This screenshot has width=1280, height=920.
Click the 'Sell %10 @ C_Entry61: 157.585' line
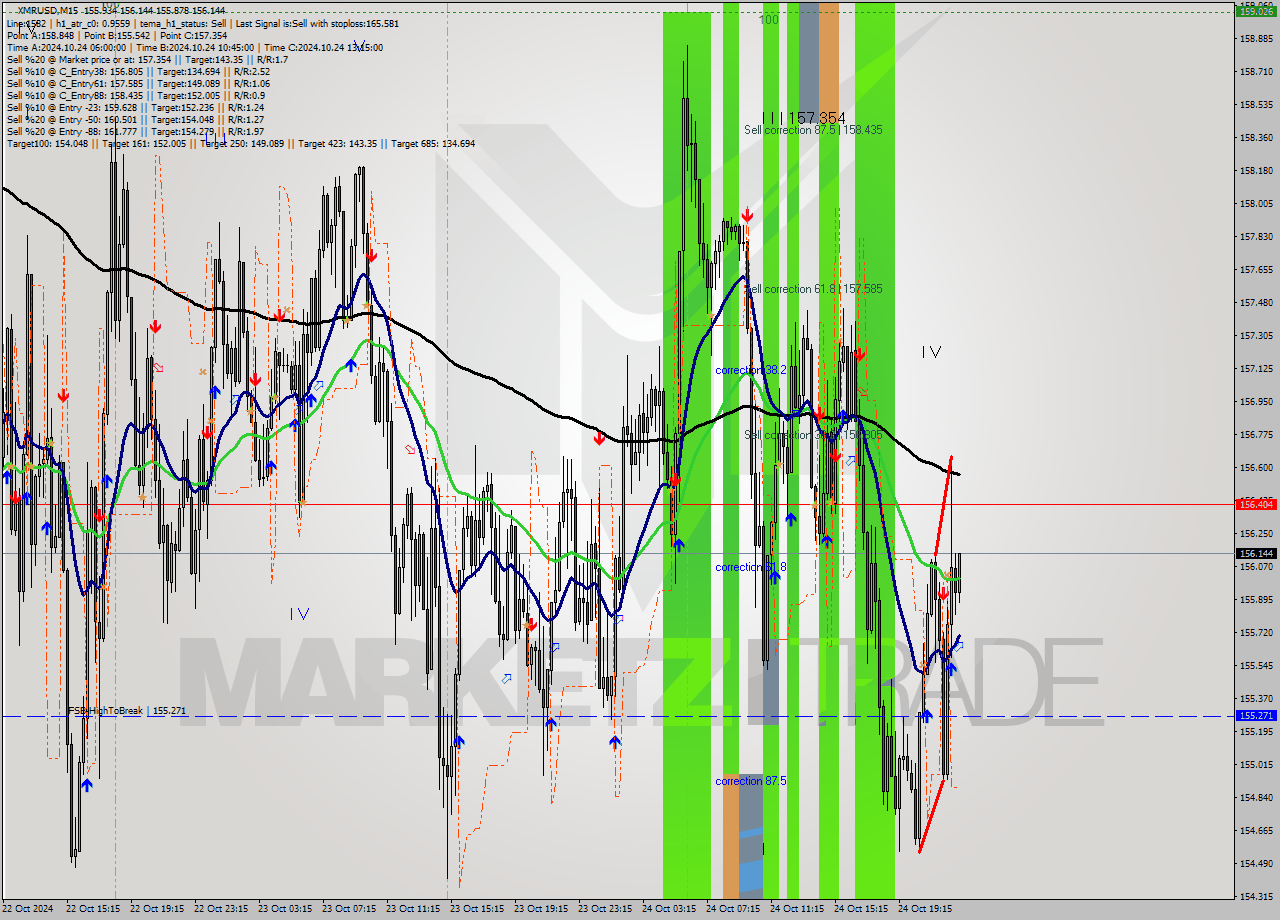[138, 83]
